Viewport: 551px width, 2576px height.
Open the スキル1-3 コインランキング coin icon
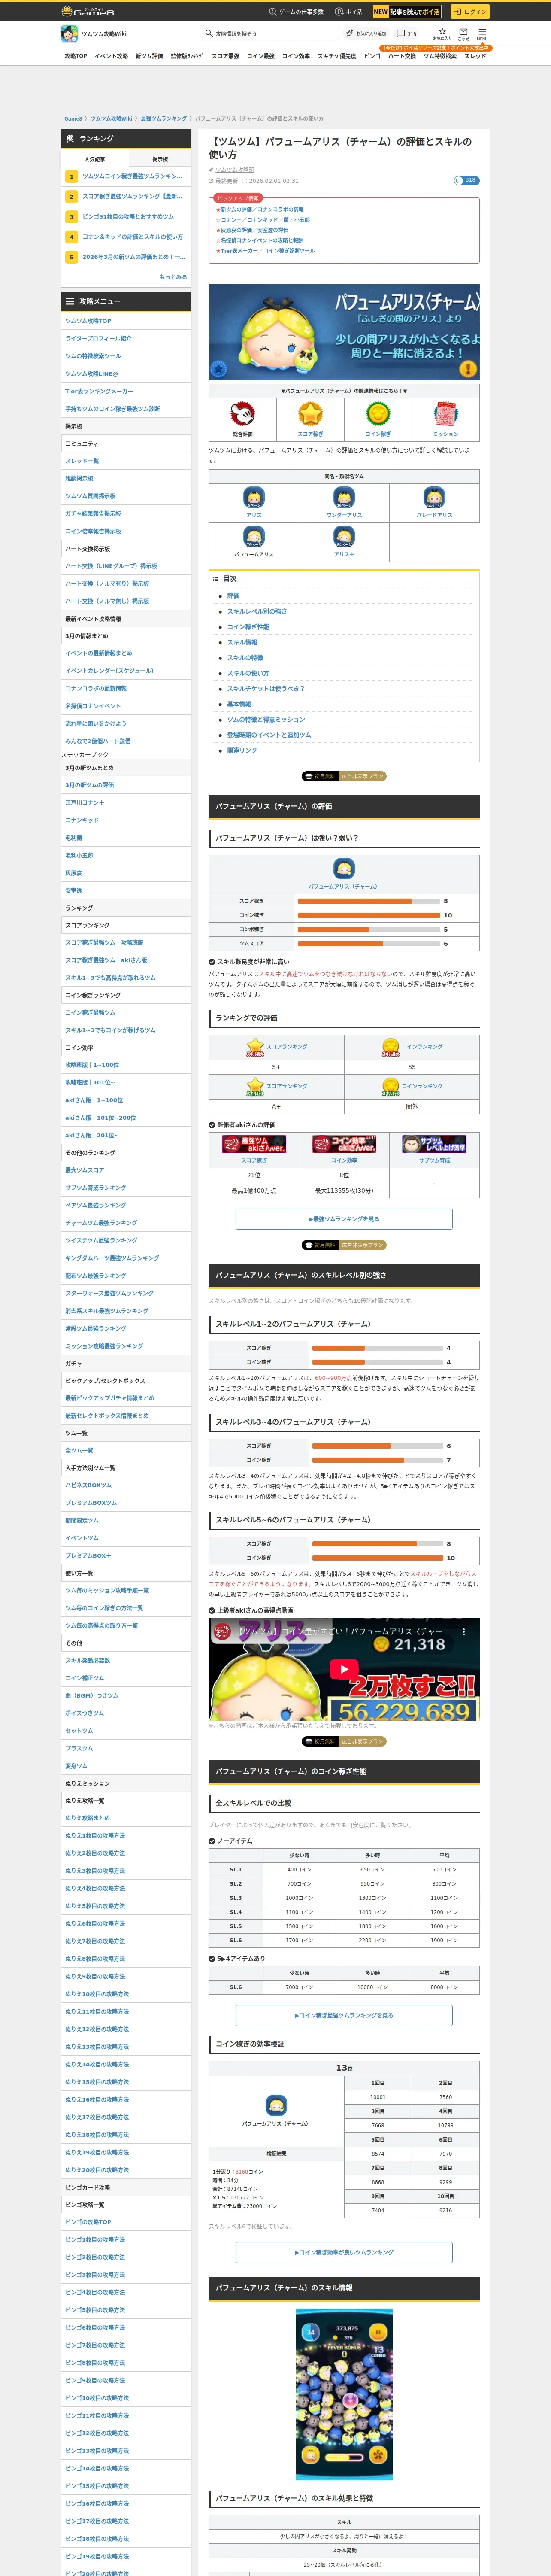390,1086
